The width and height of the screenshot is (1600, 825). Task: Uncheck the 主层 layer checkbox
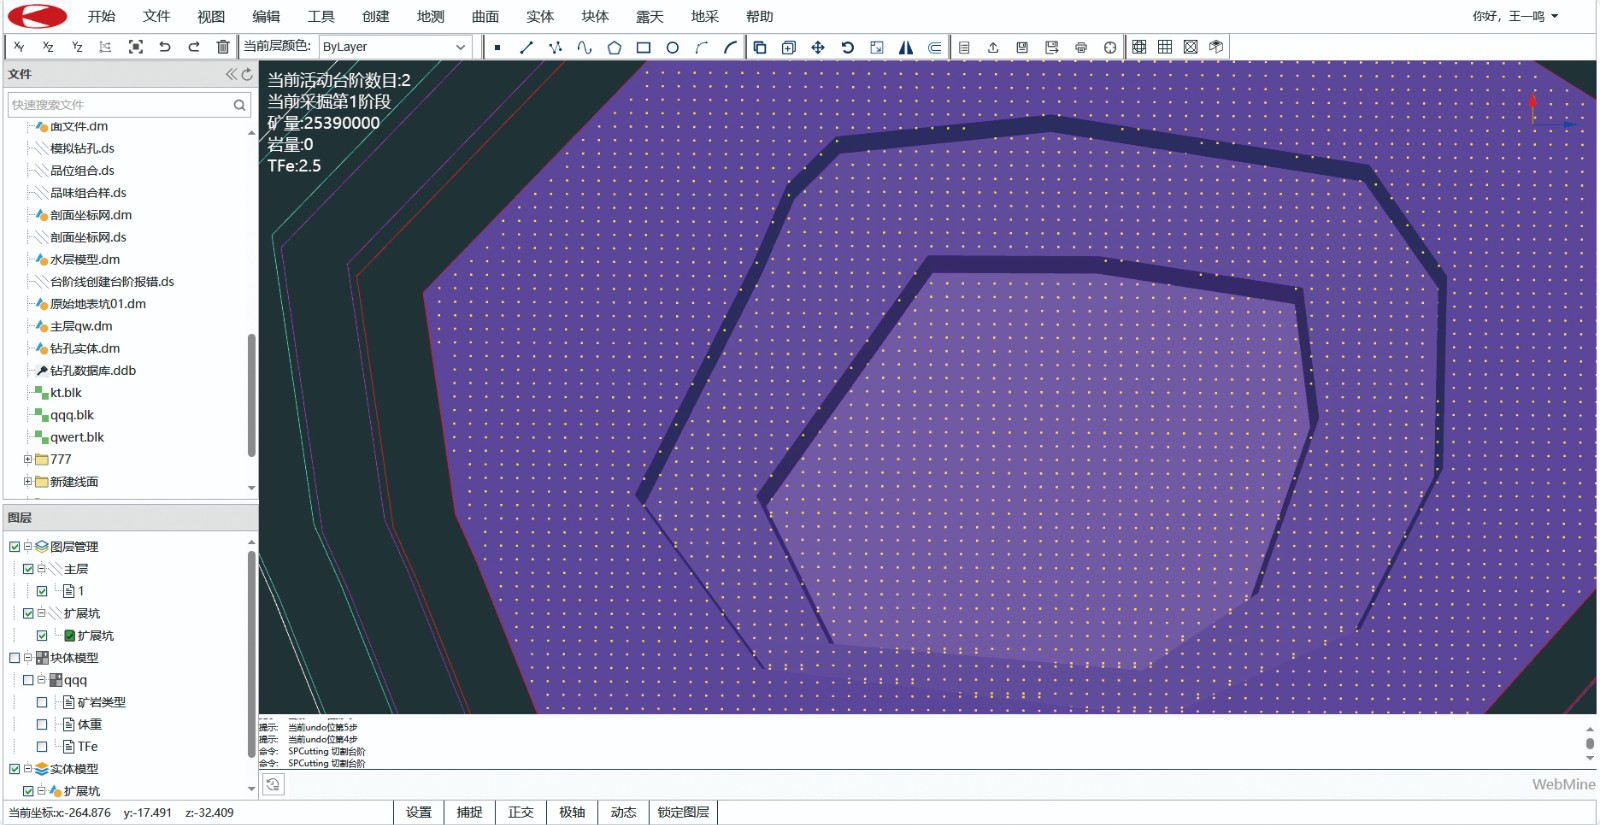[x=29, y=569]
